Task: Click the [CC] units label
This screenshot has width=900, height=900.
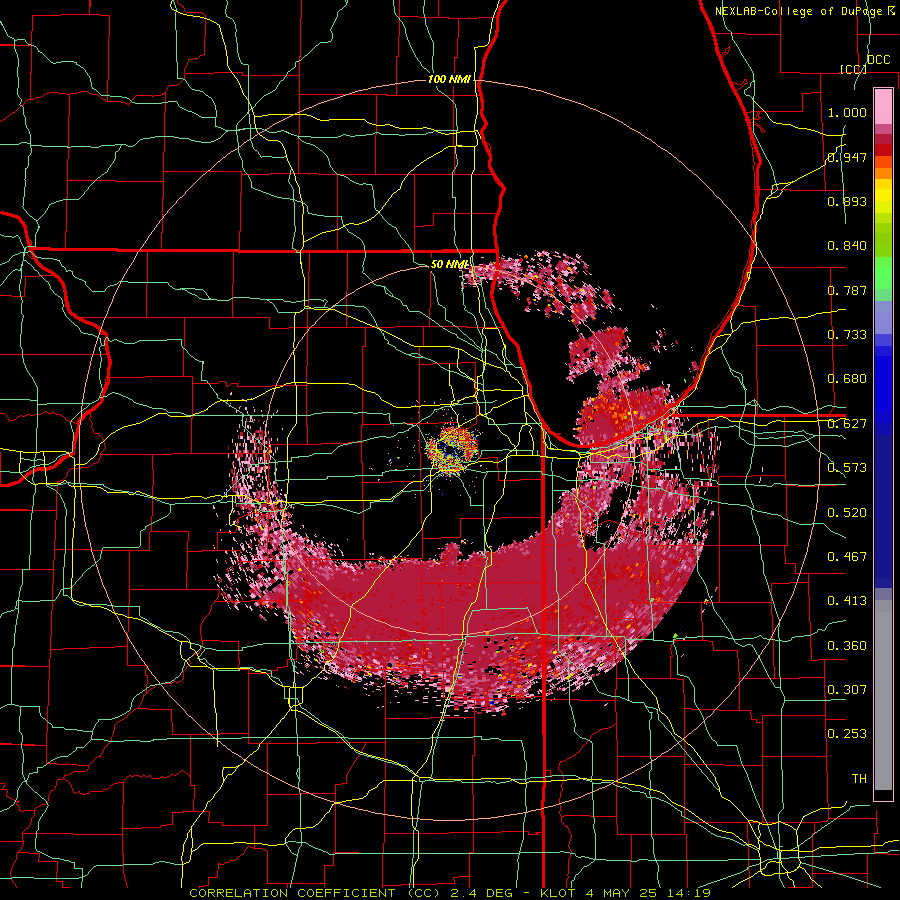Action: click(853, 69)
